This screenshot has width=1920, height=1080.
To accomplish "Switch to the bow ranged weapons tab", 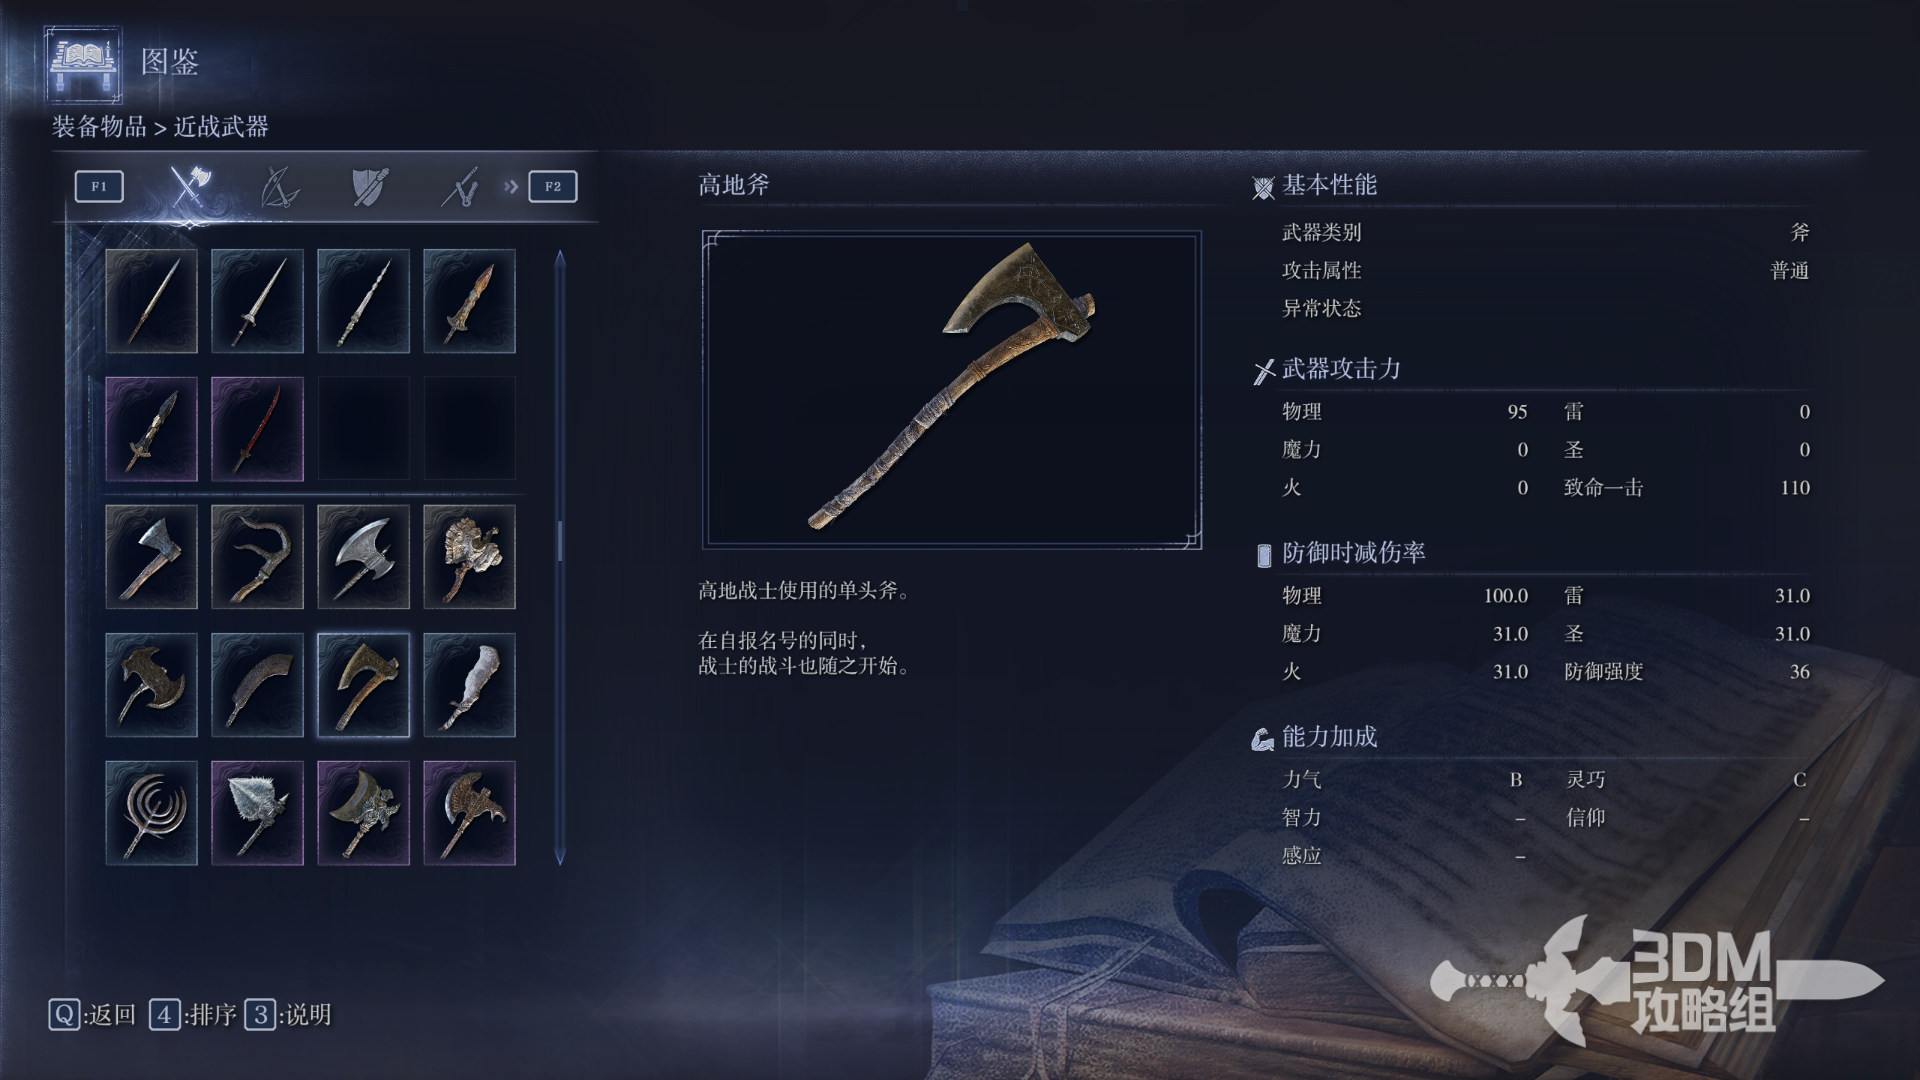I will pyautogui.click(x=279, y=186).
